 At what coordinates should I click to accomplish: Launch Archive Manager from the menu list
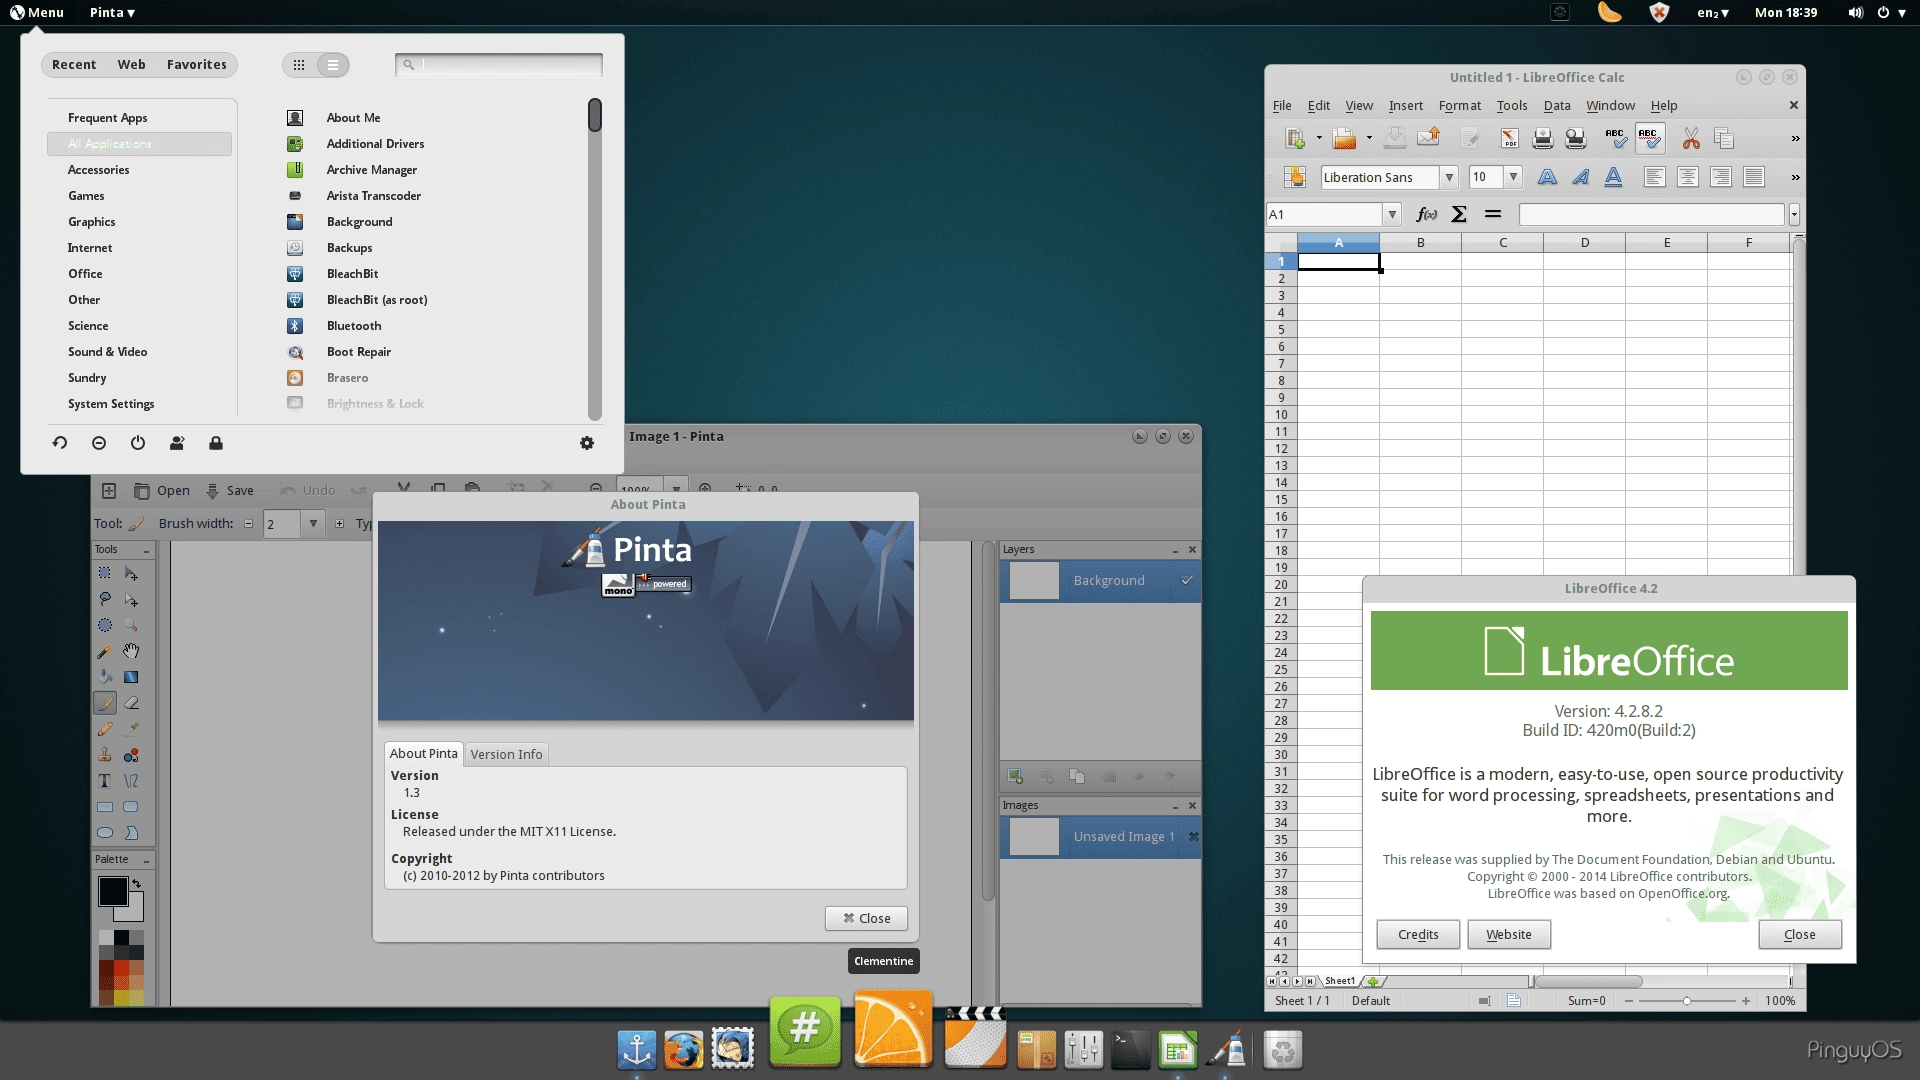point(371,170)
